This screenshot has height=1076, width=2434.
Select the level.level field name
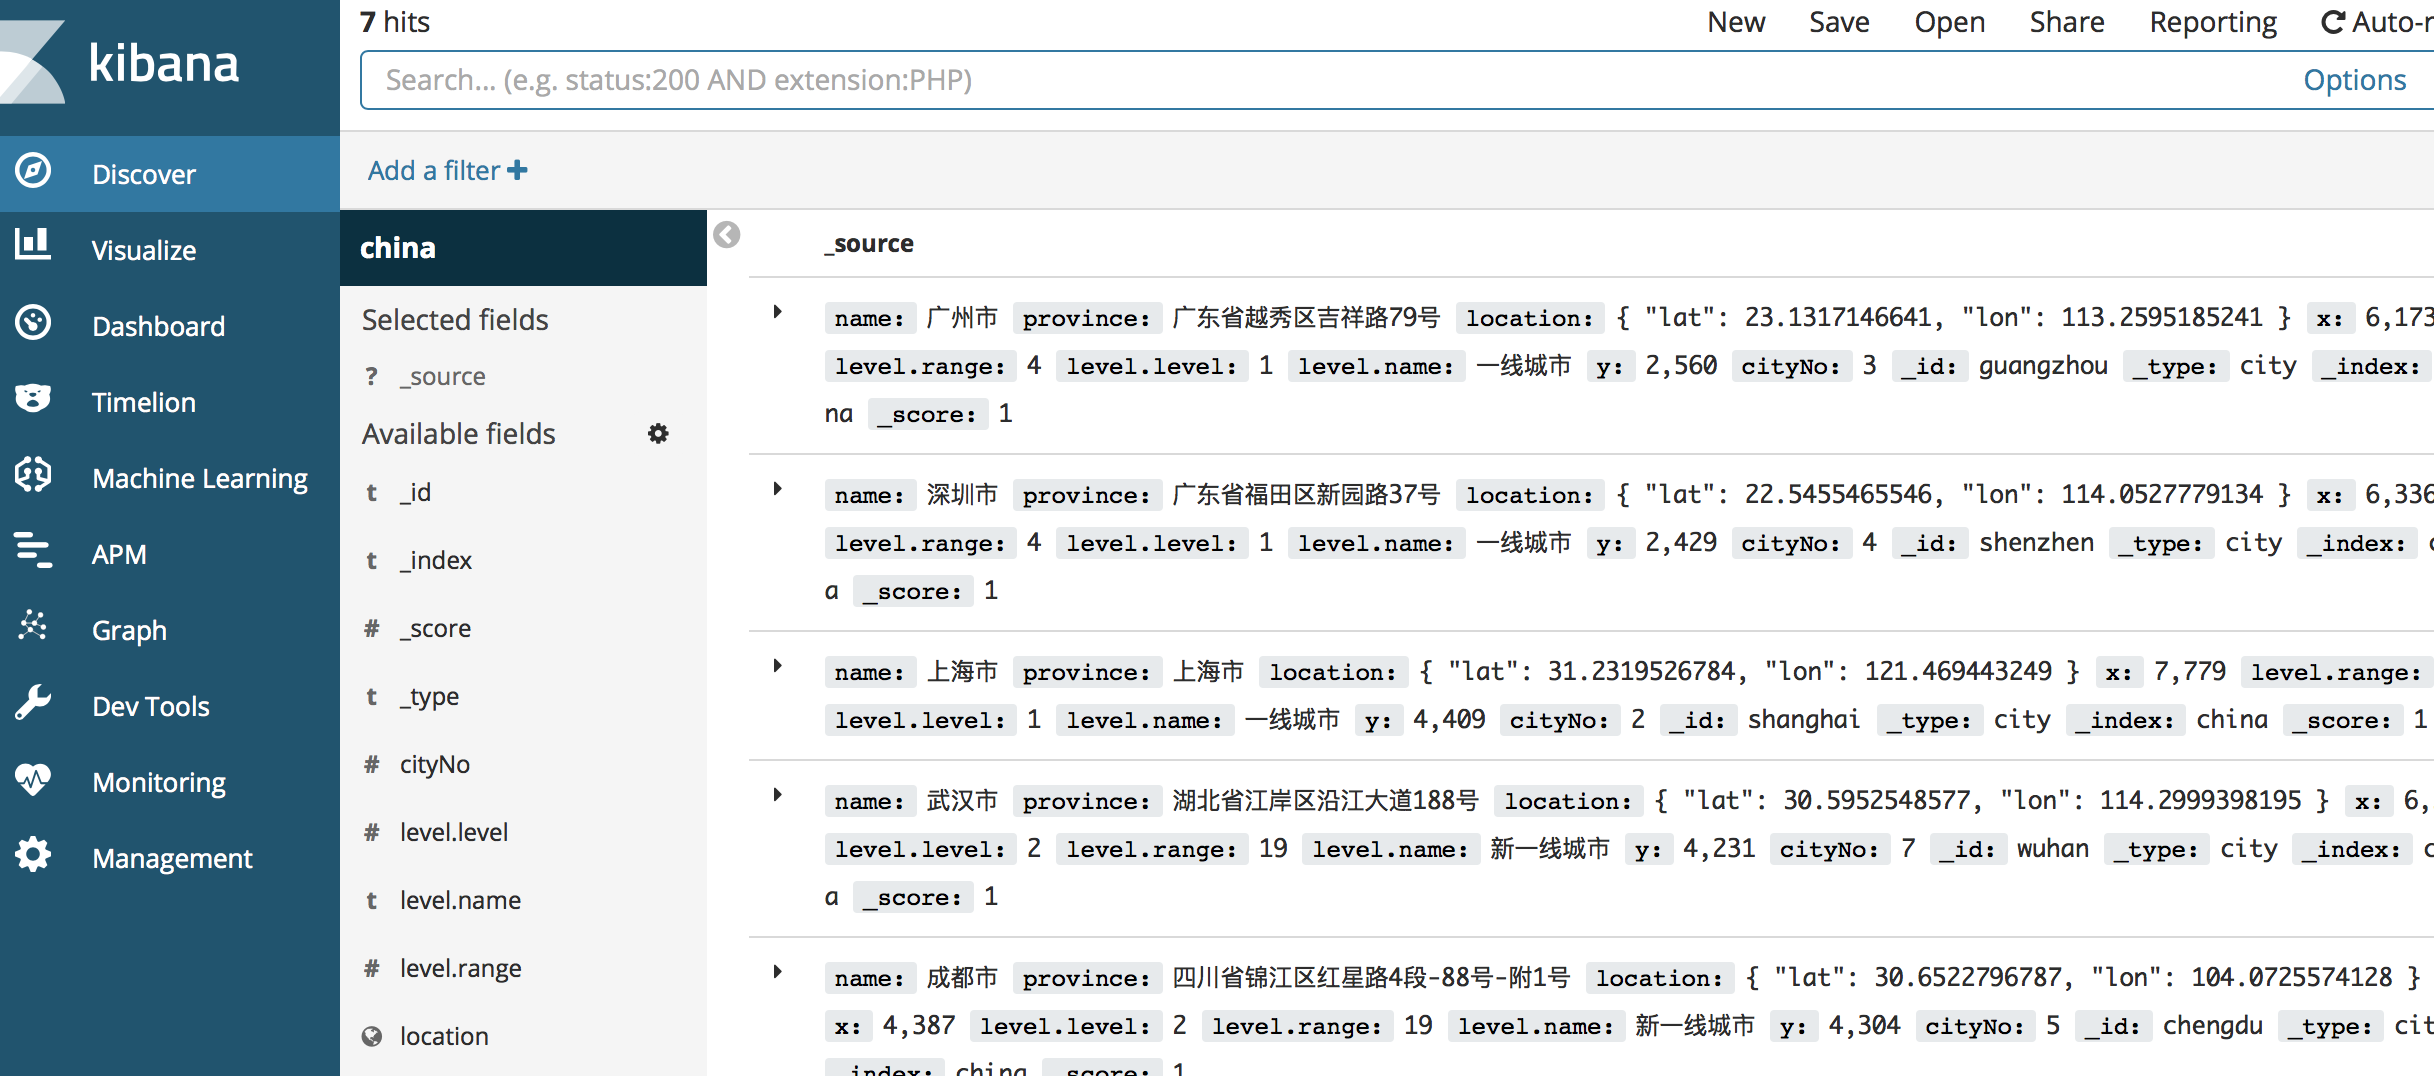(x=454, y=832)
